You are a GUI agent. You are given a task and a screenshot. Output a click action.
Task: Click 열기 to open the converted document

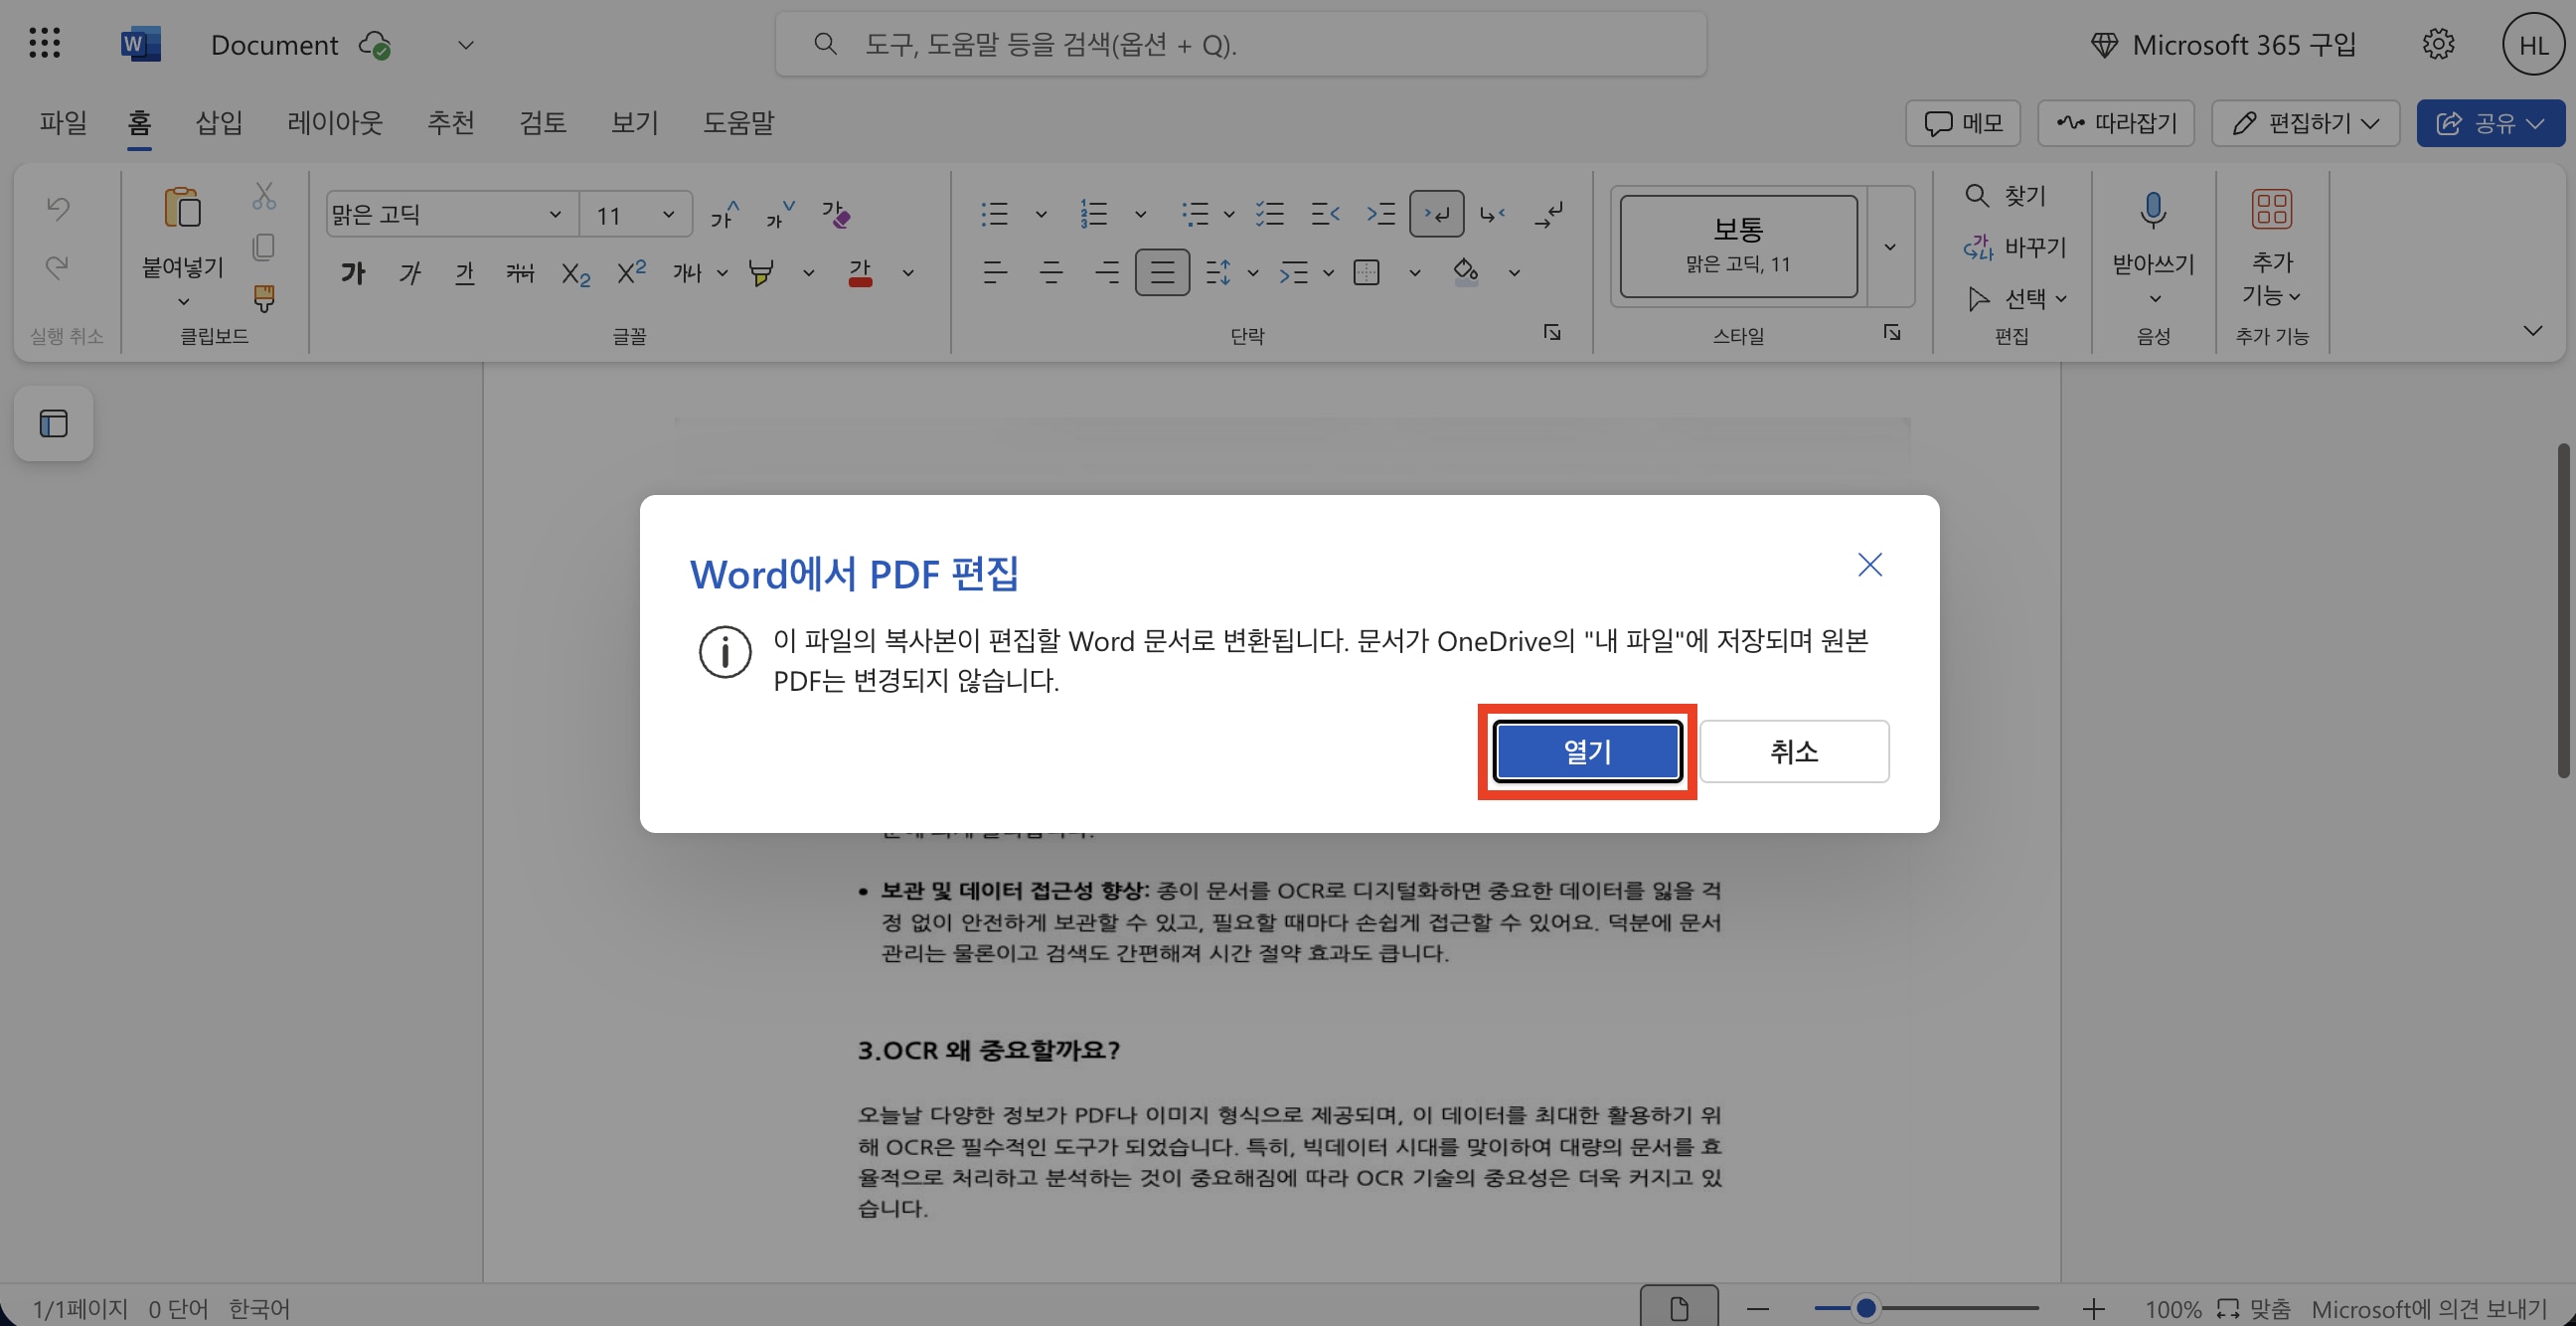click(1585, 751)
